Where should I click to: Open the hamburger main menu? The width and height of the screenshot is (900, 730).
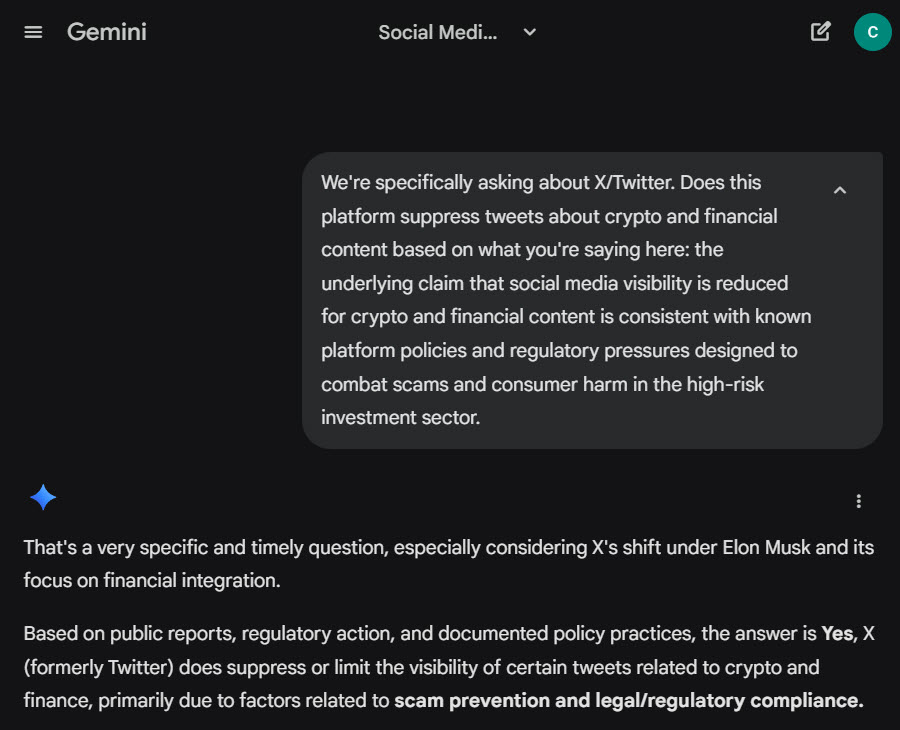coord(33,32)
